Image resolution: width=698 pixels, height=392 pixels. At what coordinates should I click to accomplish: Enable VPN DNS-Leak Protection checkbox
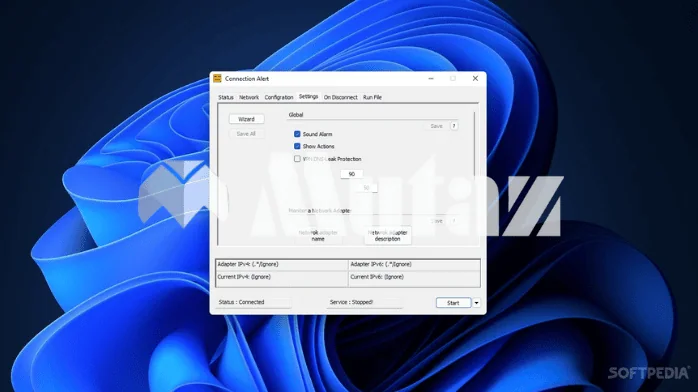coord(297,159)
